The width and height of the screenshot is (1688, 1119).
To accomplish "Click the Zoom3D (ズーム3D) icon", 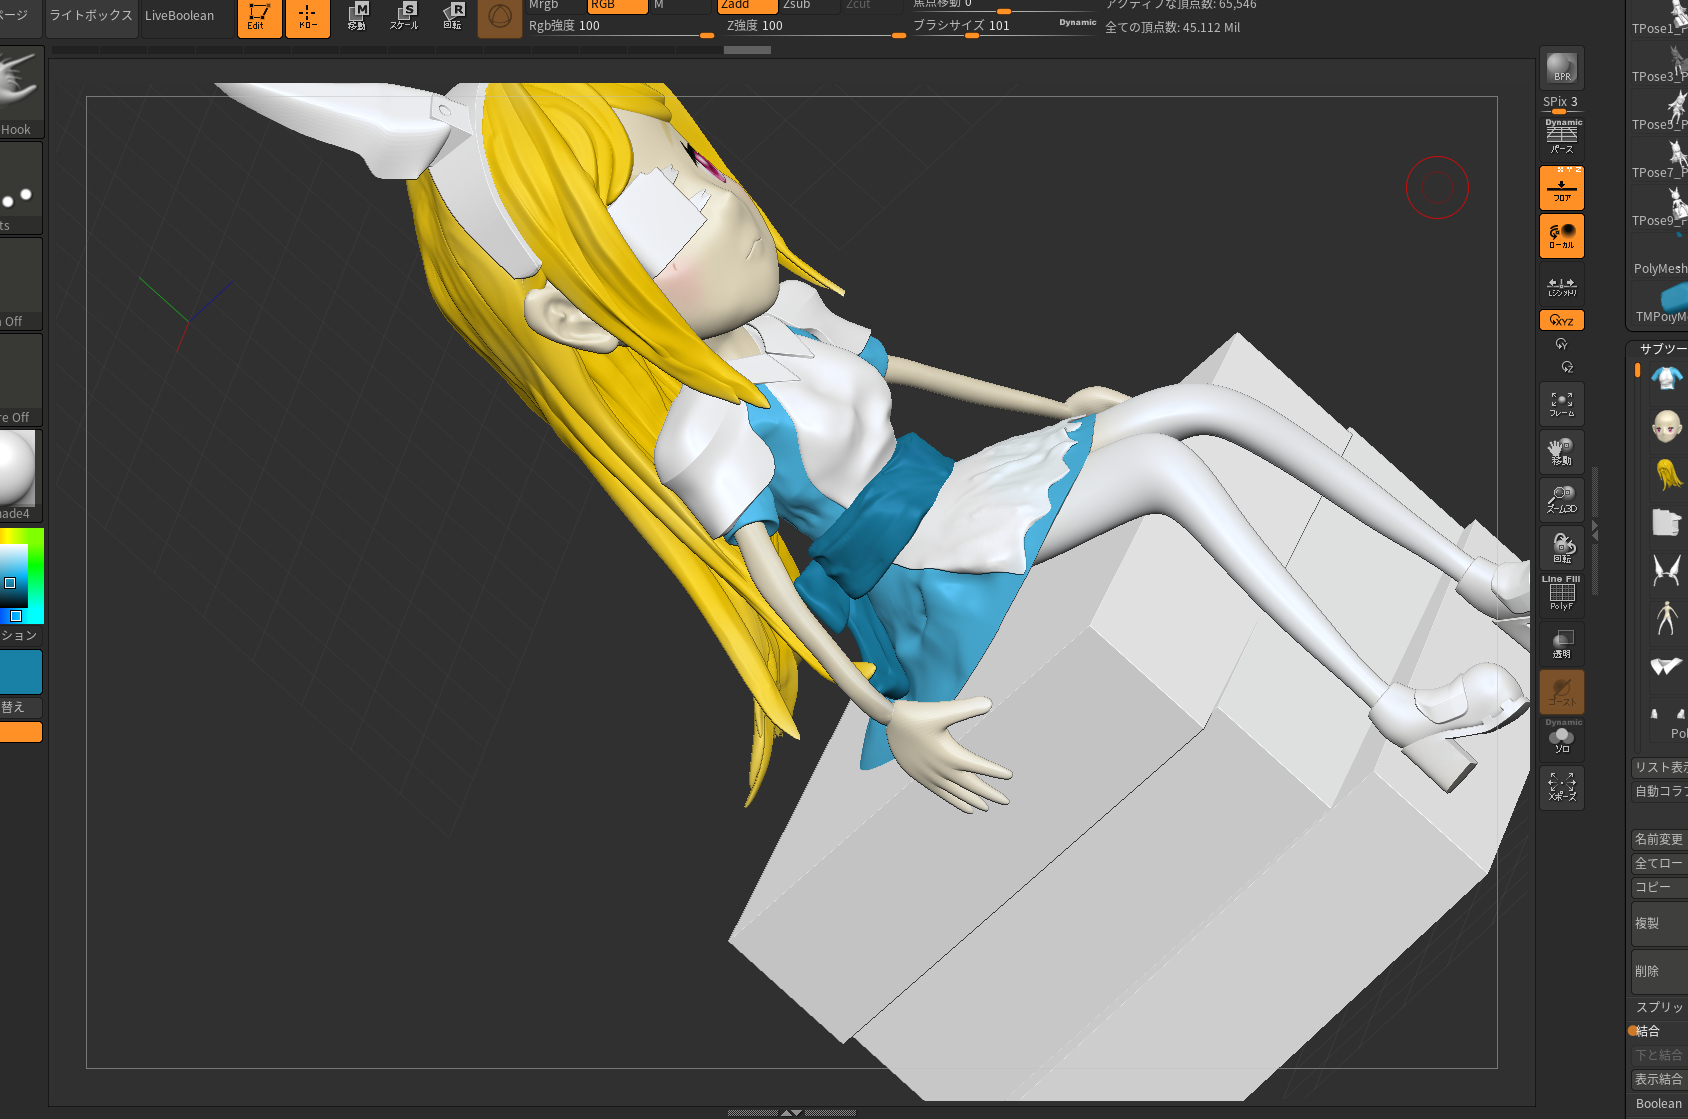I will click(x=1561, y=500).
